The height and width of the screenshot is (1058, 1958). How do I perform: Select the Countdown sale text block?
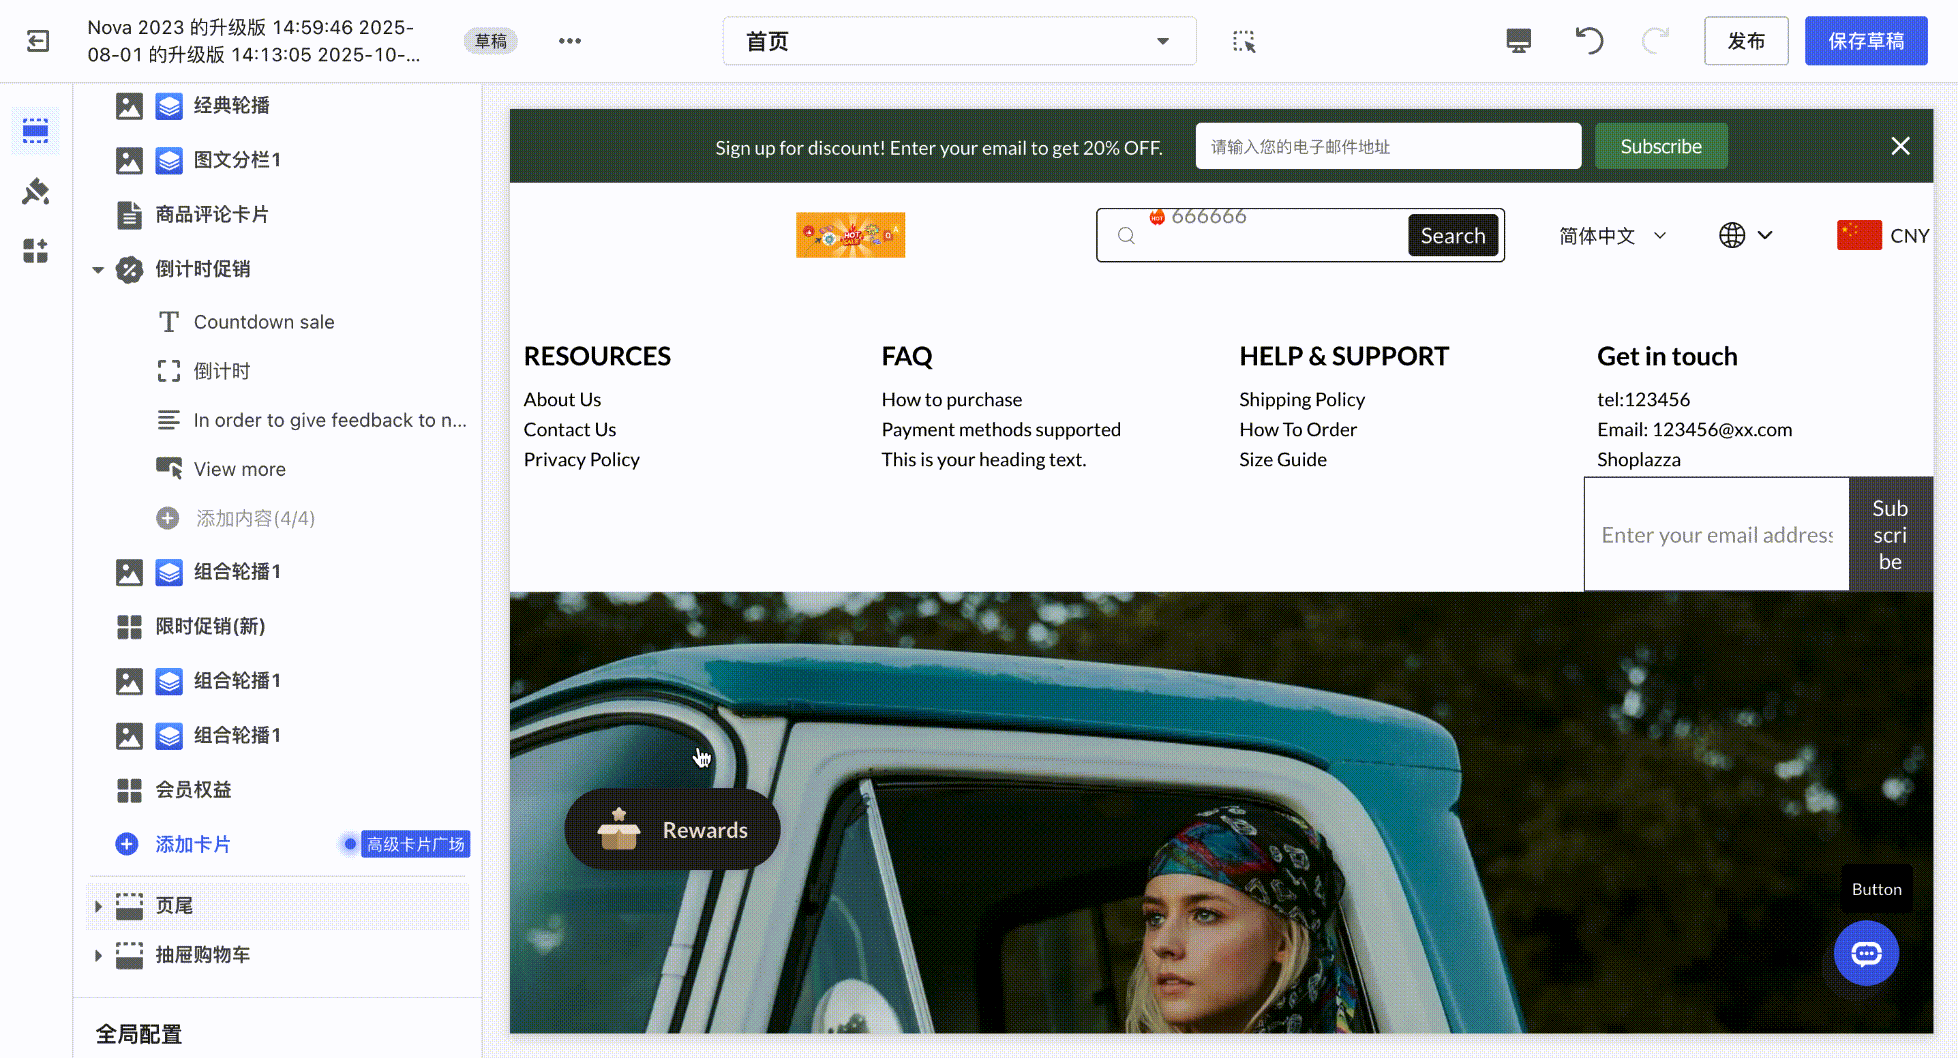pyautogui.click(x=264, y=322)
